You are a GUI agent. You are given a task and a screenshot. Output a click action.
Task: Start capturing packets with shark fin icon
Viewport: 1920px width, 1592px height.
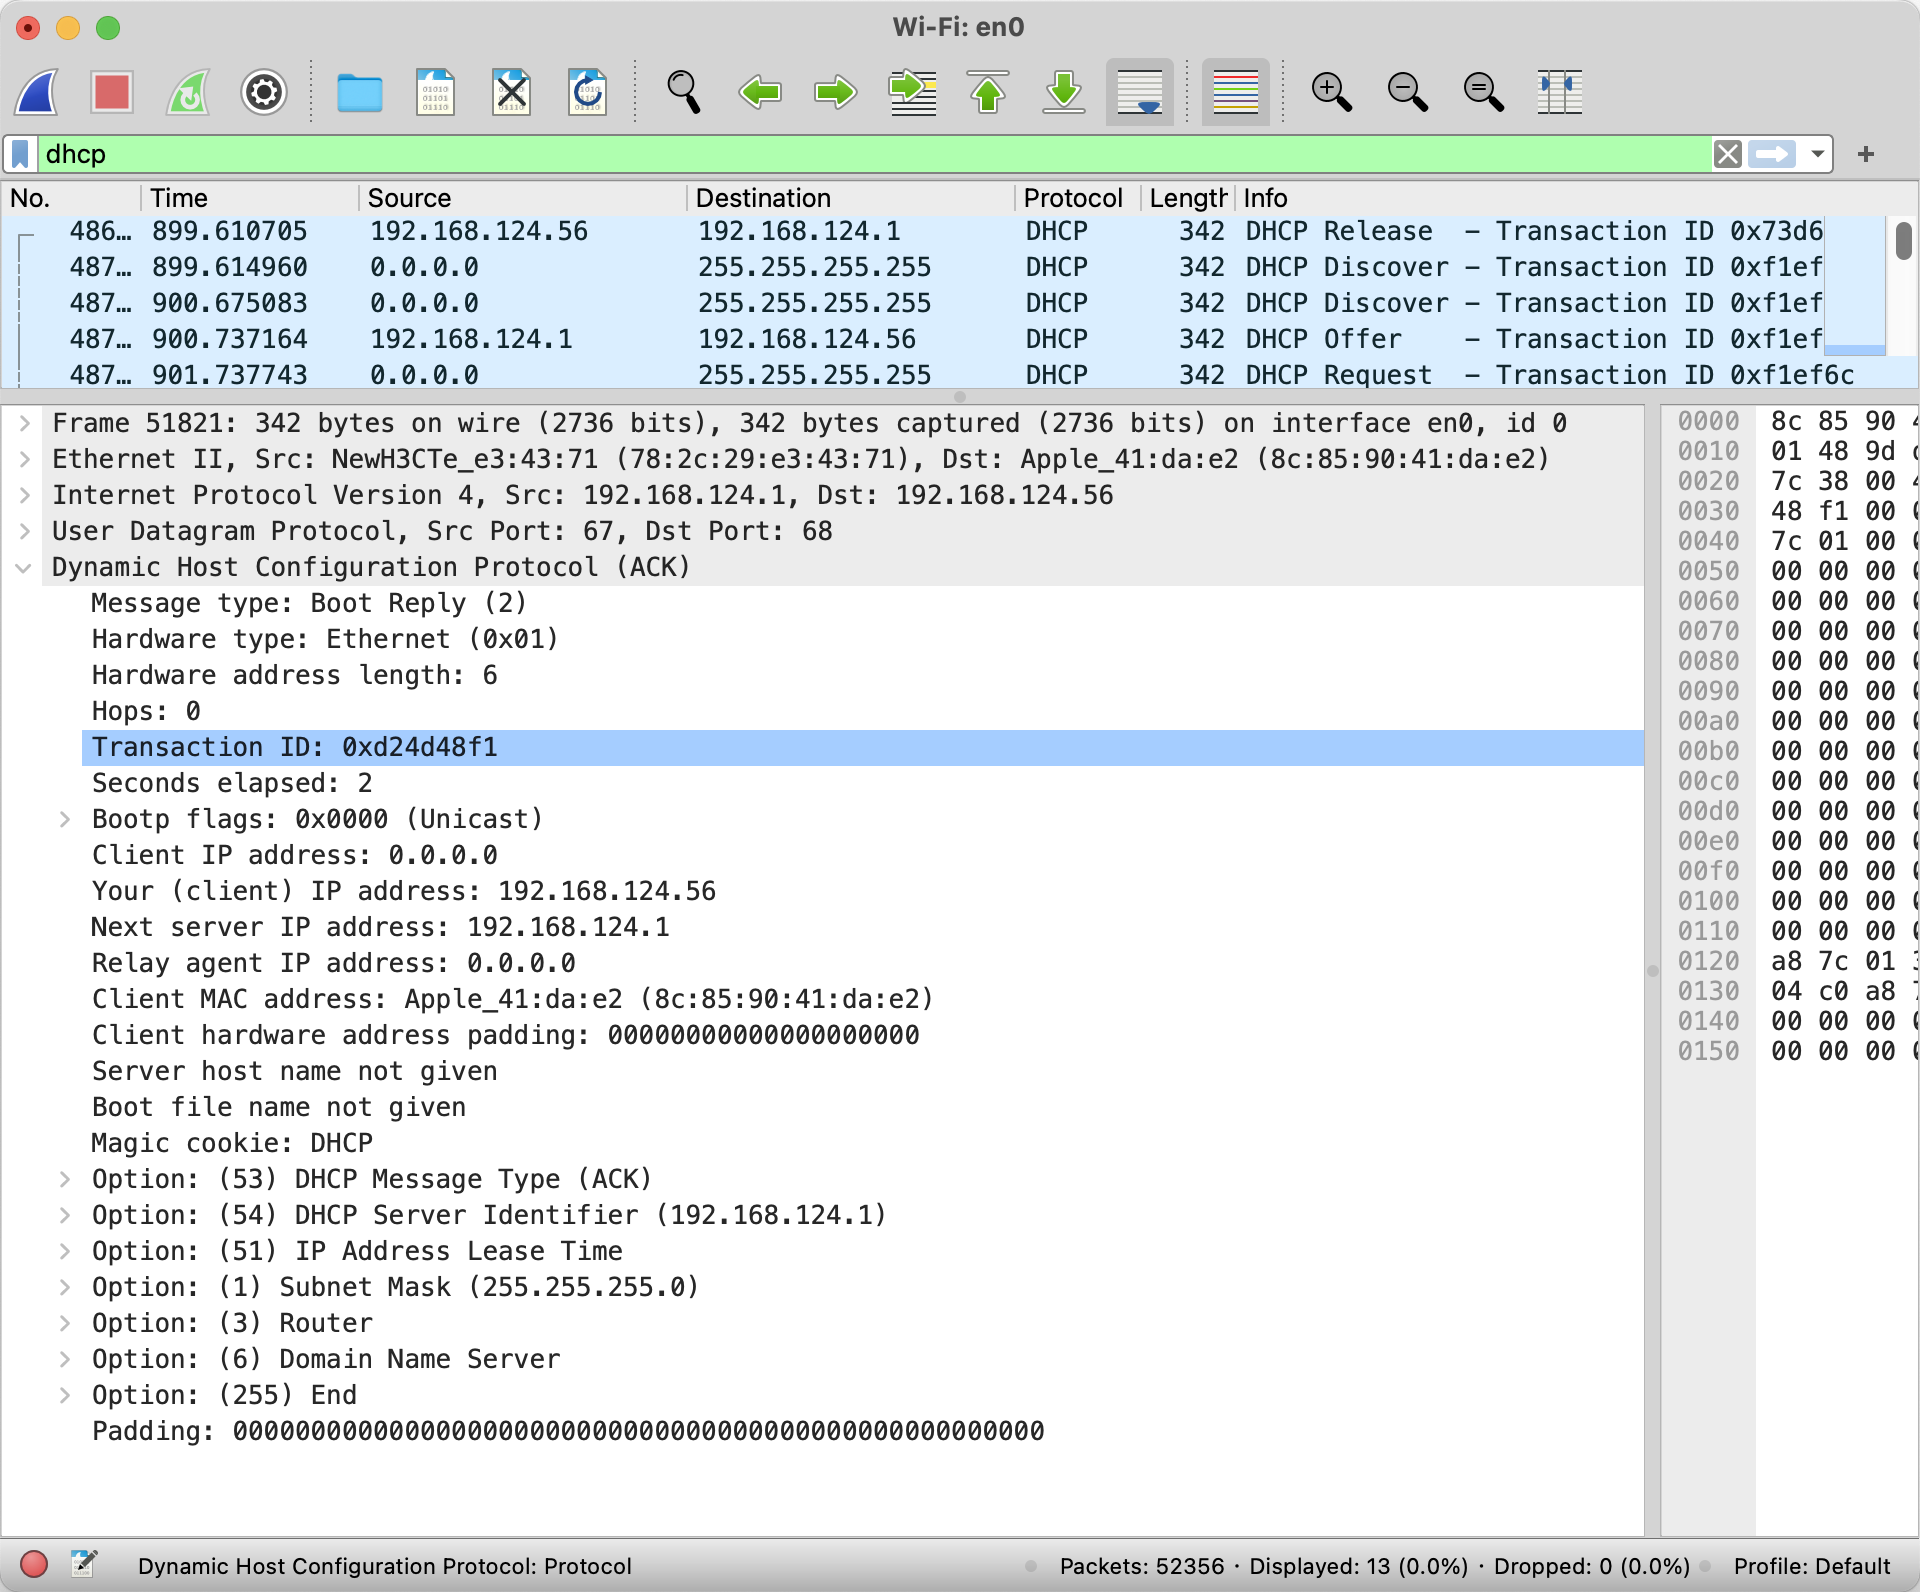[x=37, y=92]
